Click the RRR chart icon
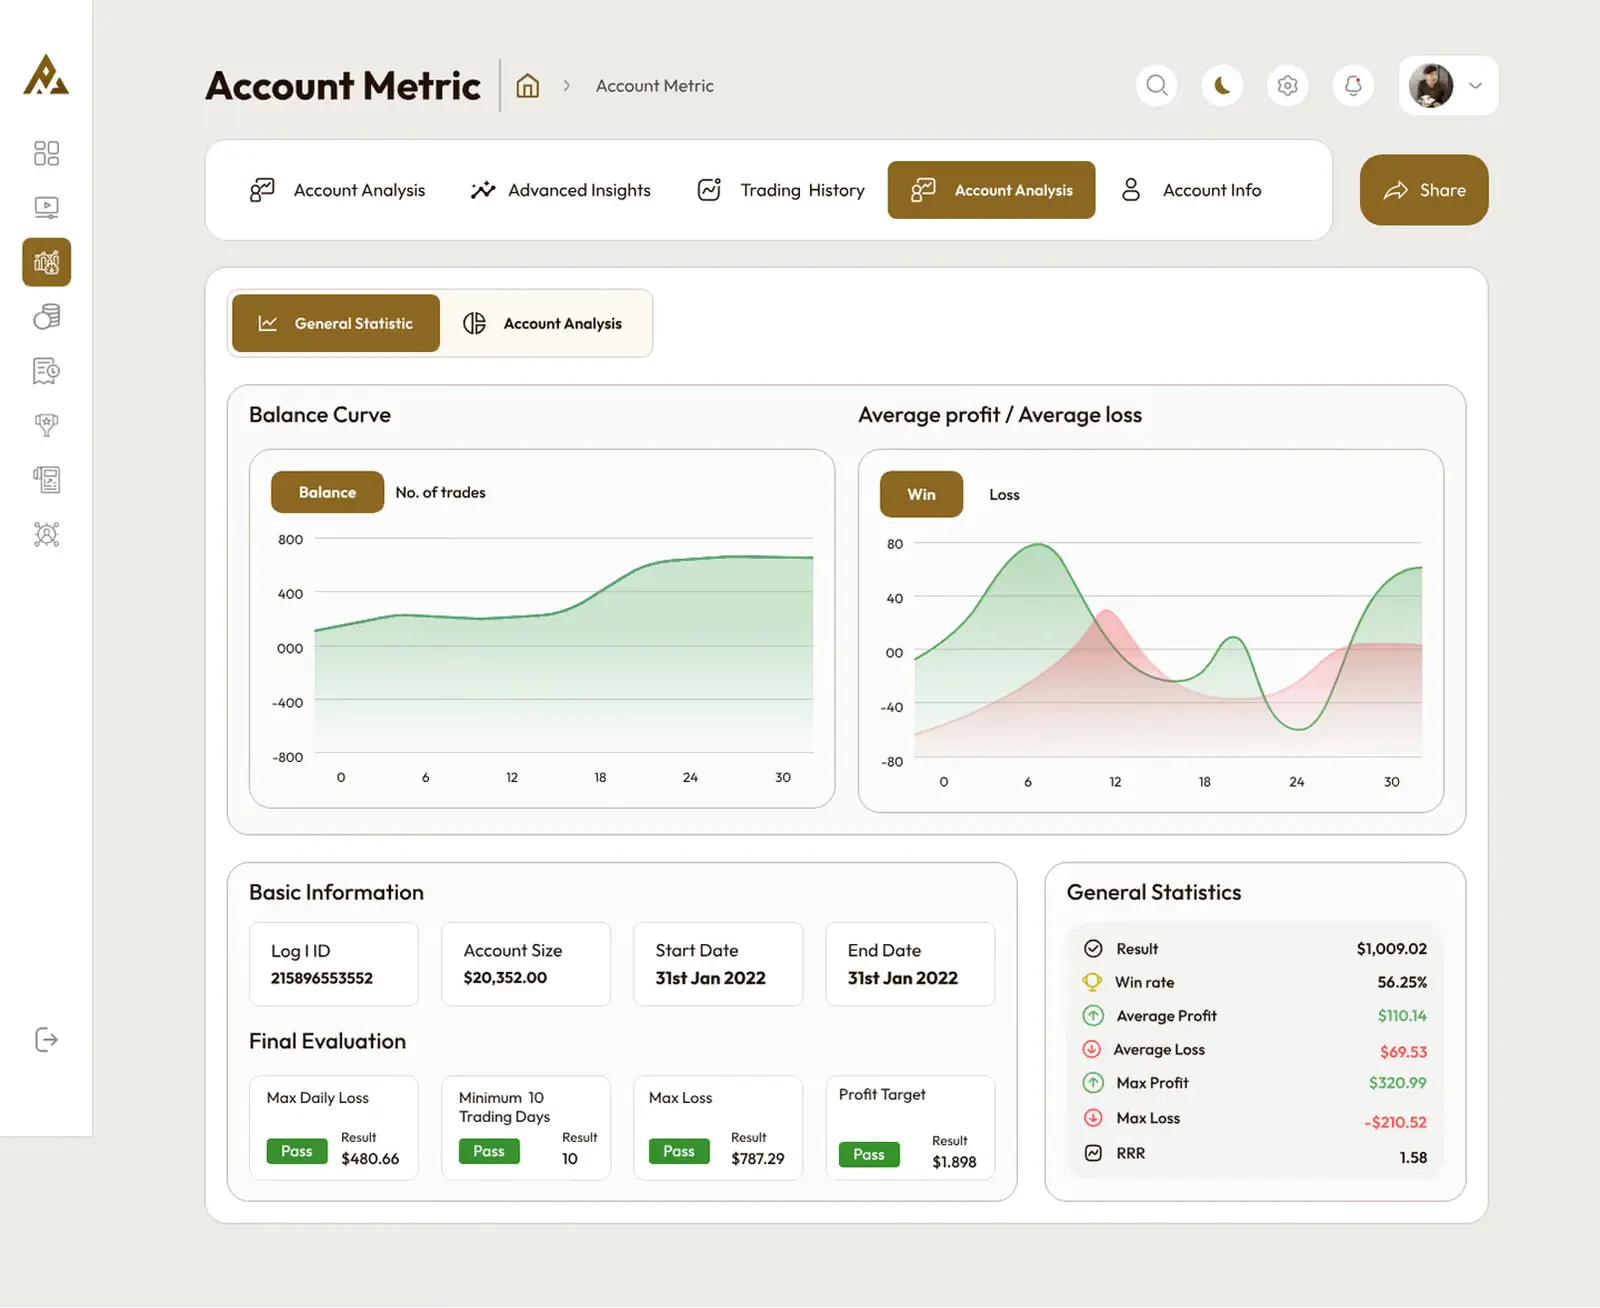The height and width of the screenshot is (1308, 1600). (x=1094, y=1153)
